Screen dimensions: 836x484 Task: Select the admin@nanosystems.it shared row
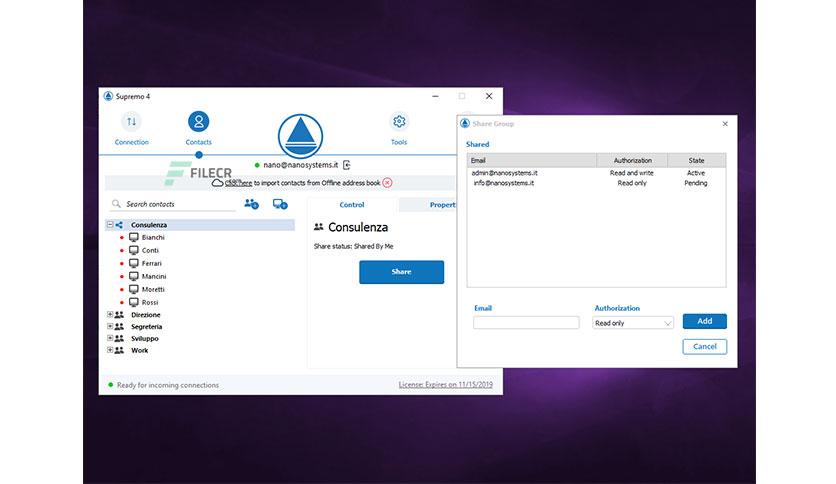click(596, 173)
